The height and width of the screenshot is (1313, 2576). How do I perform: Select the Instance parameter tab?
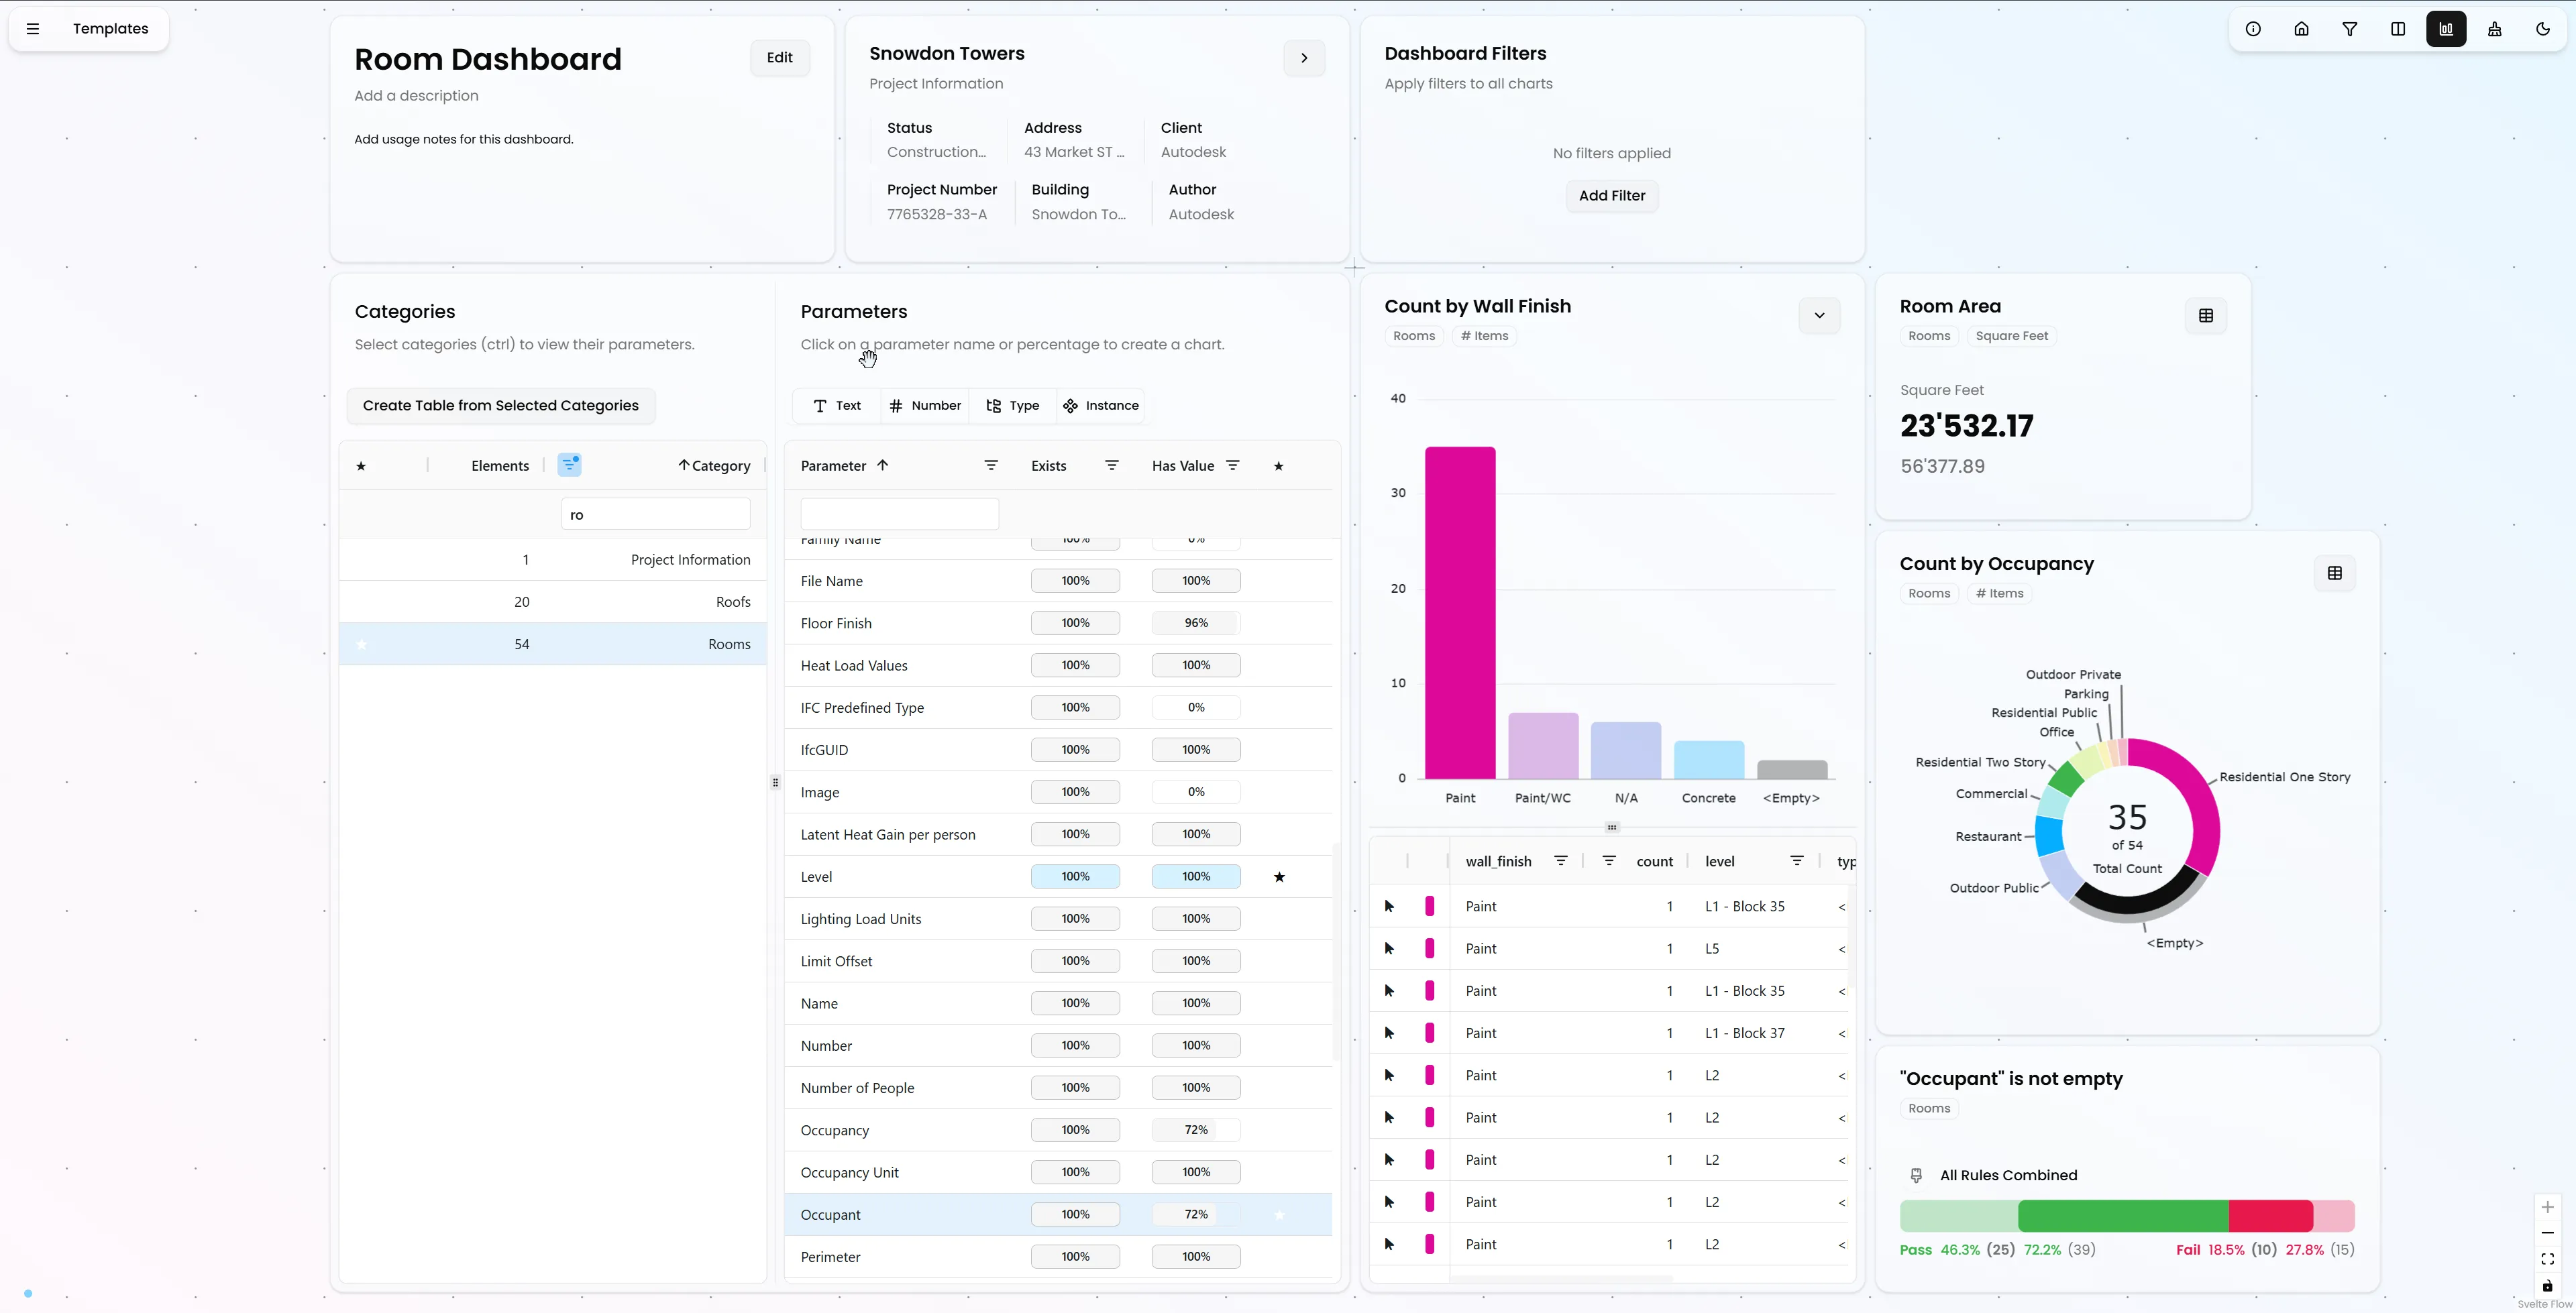1101,406
